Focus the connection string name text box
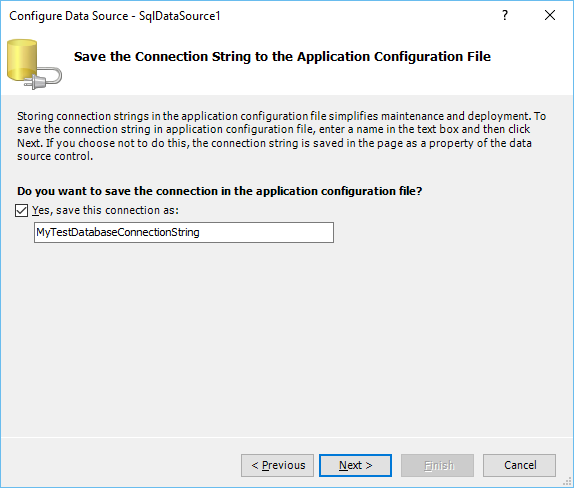Image resolution: width=574 pixels, height=488 pixels. [x=184, y=232]
